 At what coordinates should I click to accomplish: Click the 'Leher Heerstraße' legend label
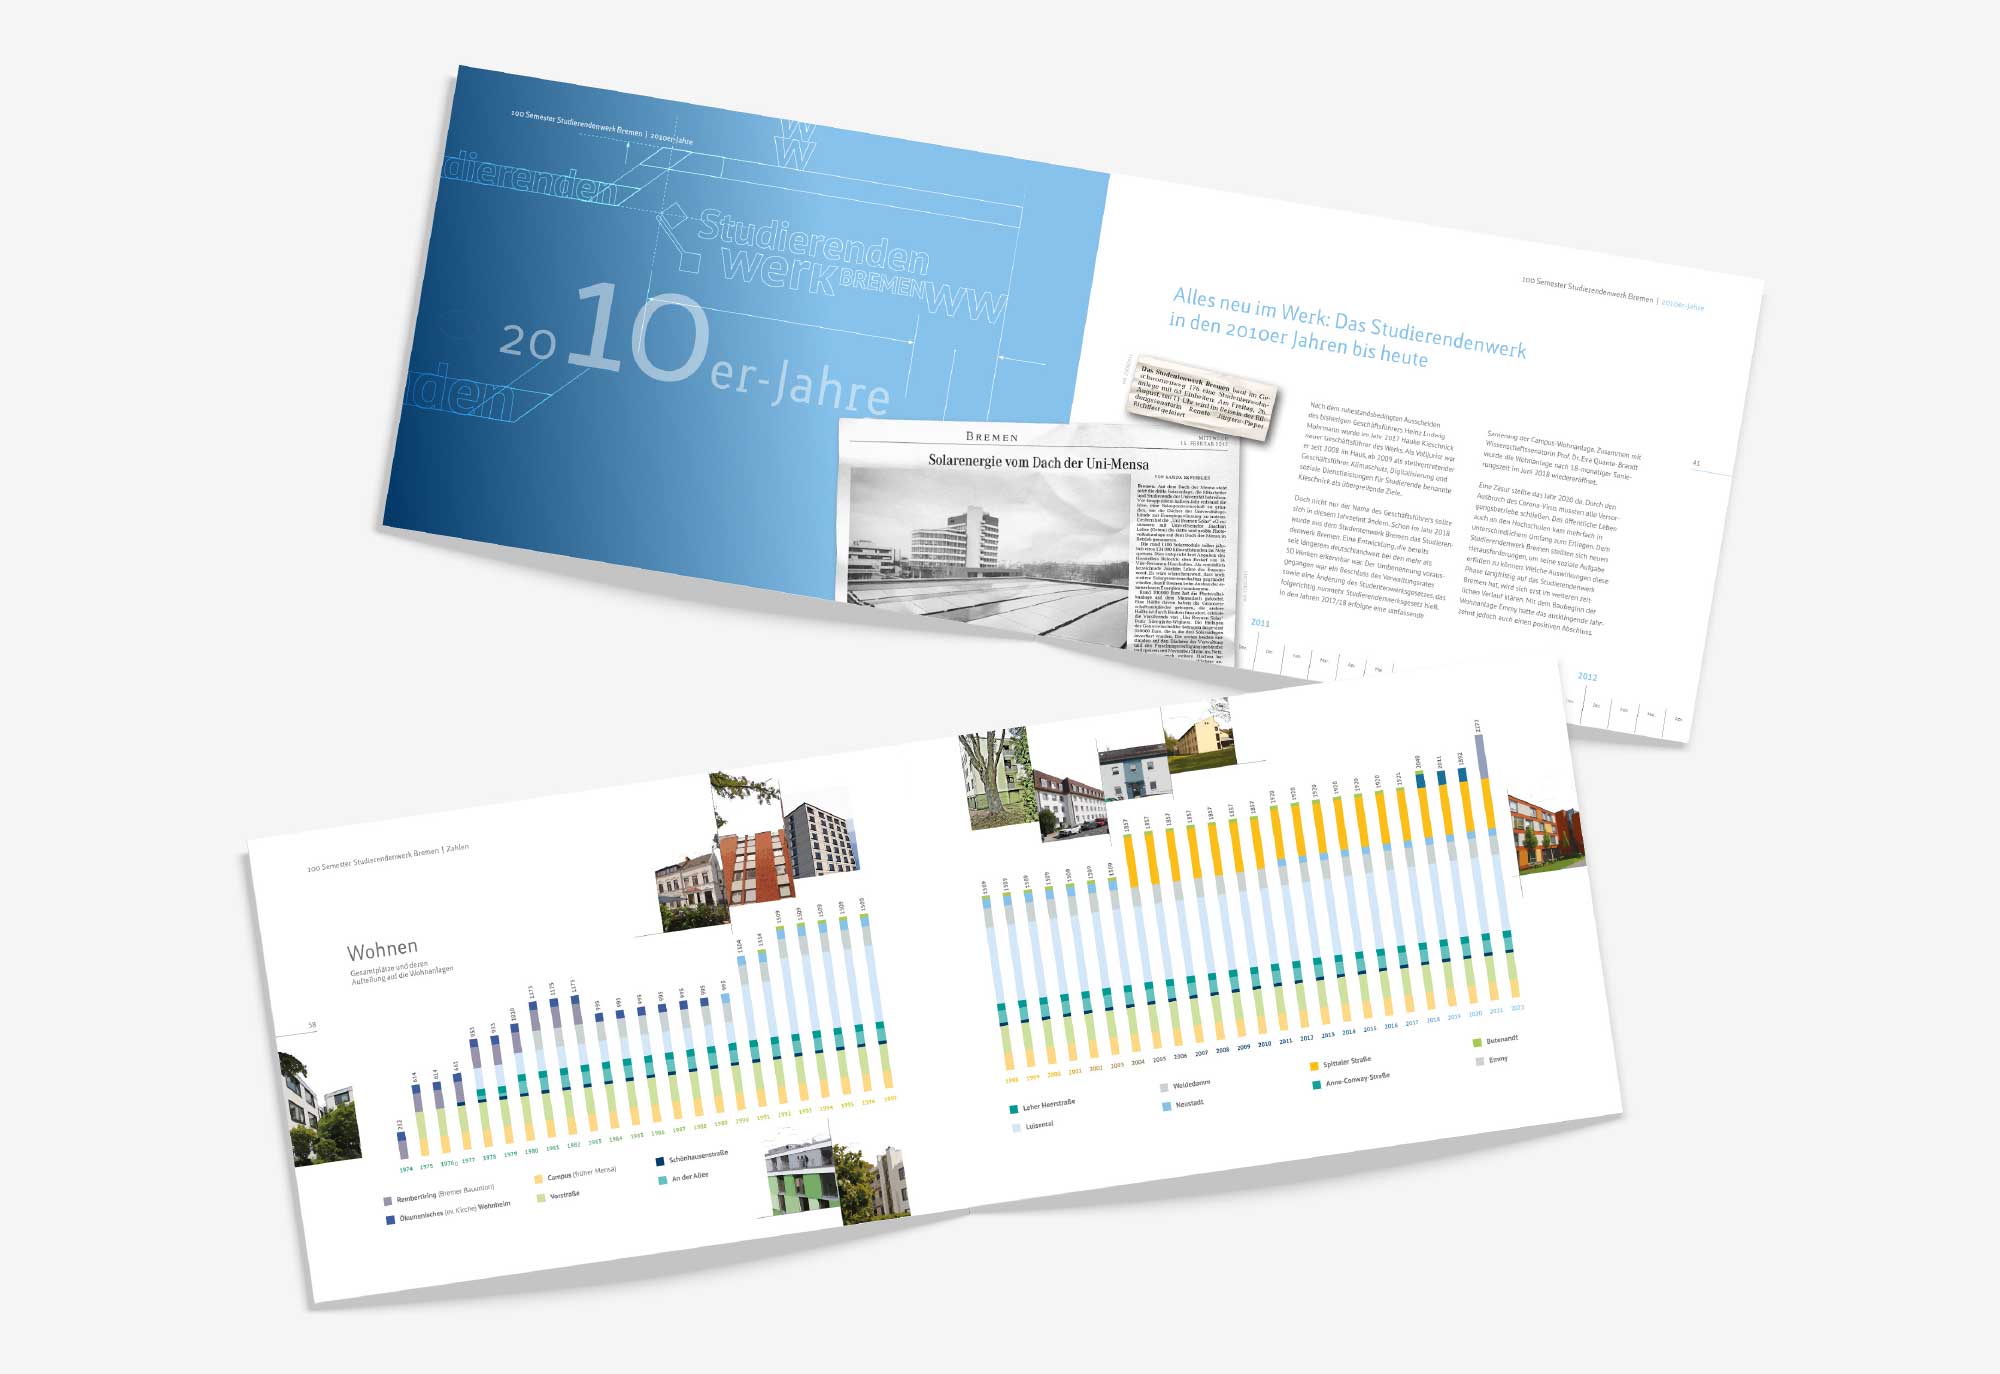pyautogui.click(x=1049, y=1105)
